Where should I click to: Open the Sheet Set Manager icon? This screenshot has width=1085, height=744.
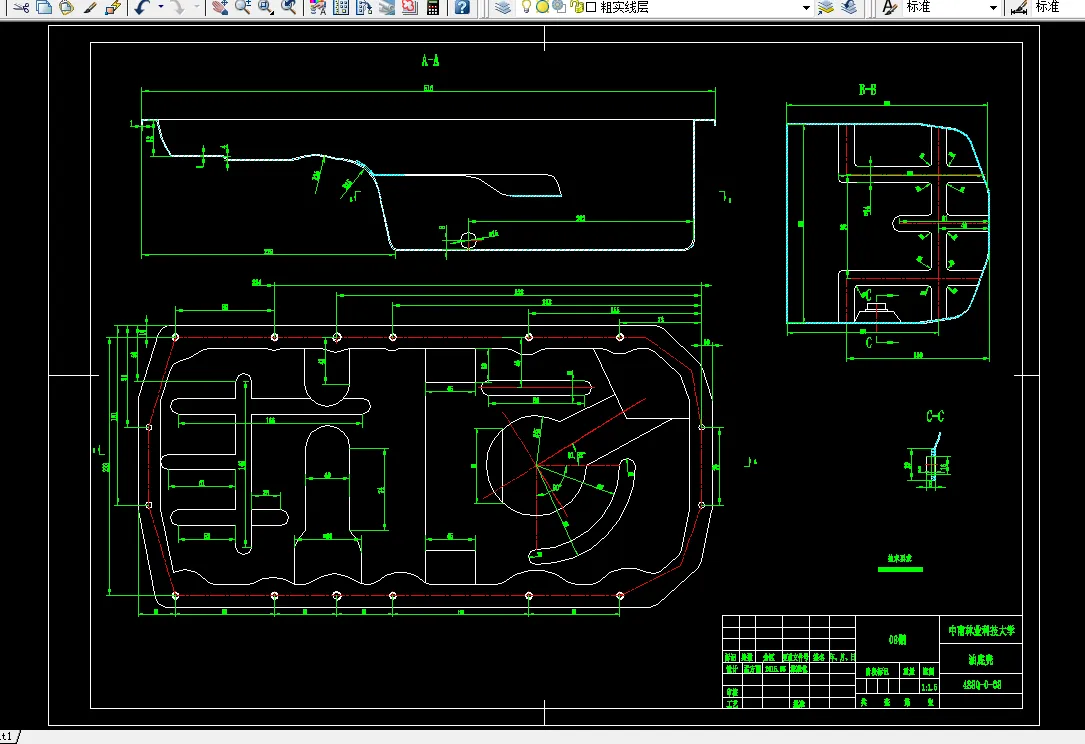pos(387,8)
